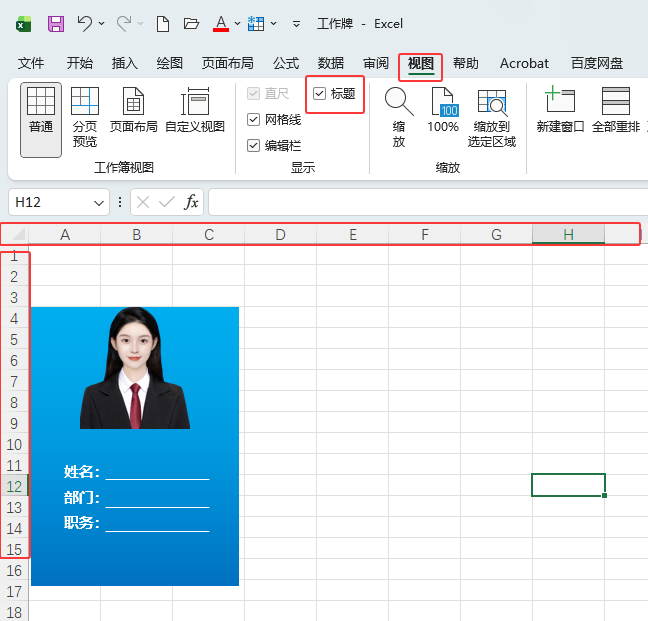Select column H header
The height and width of the screenshot is (621, 648).
click(568, 235)
